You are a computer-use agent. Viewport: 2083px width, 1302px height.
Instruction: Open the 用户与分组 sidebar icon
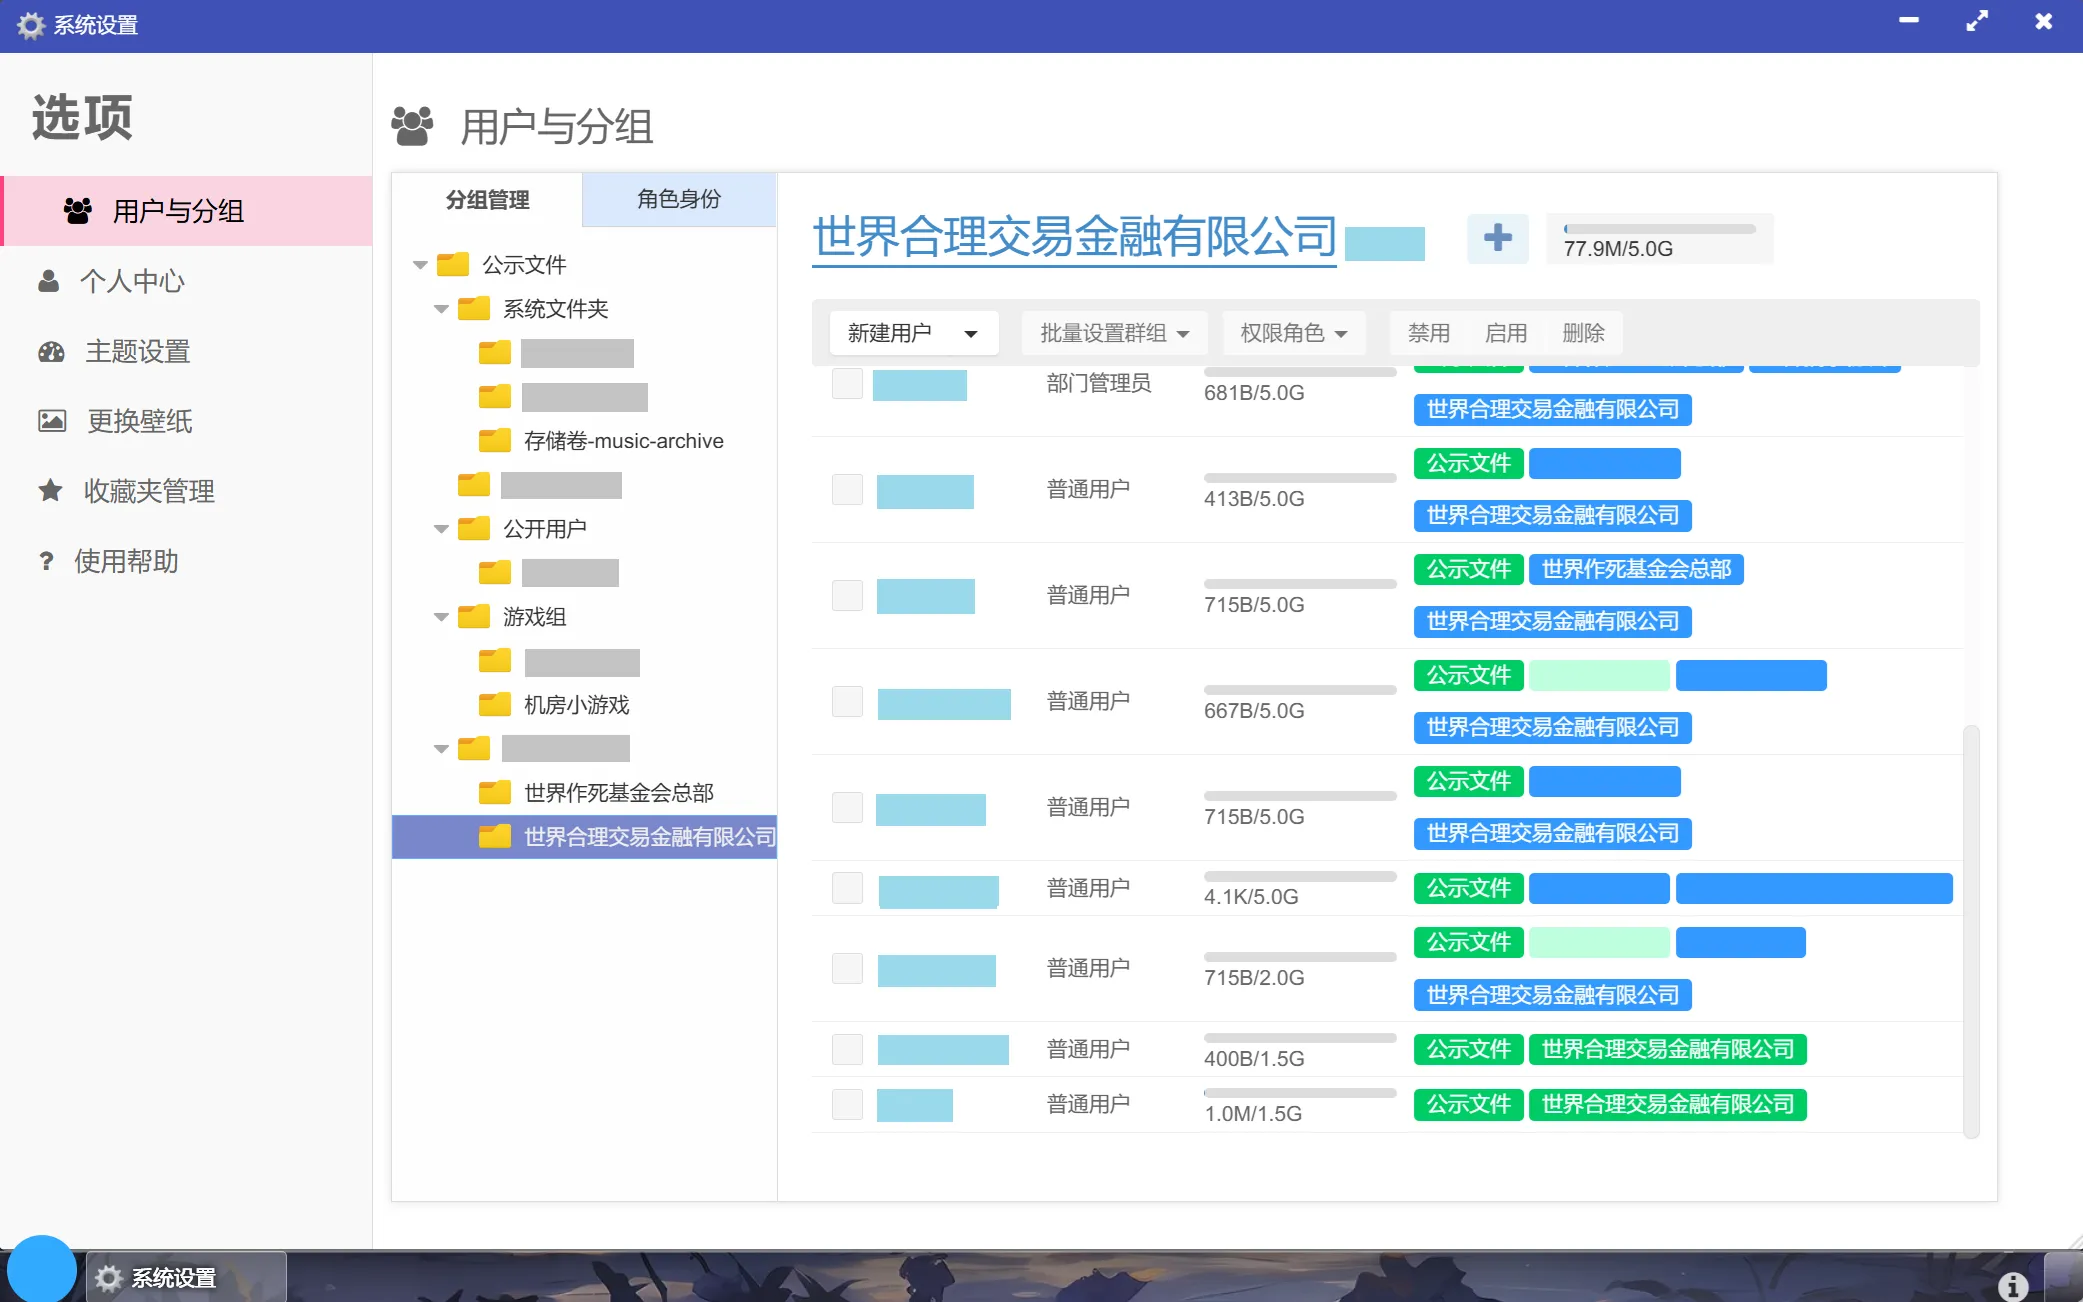[78, 211]
